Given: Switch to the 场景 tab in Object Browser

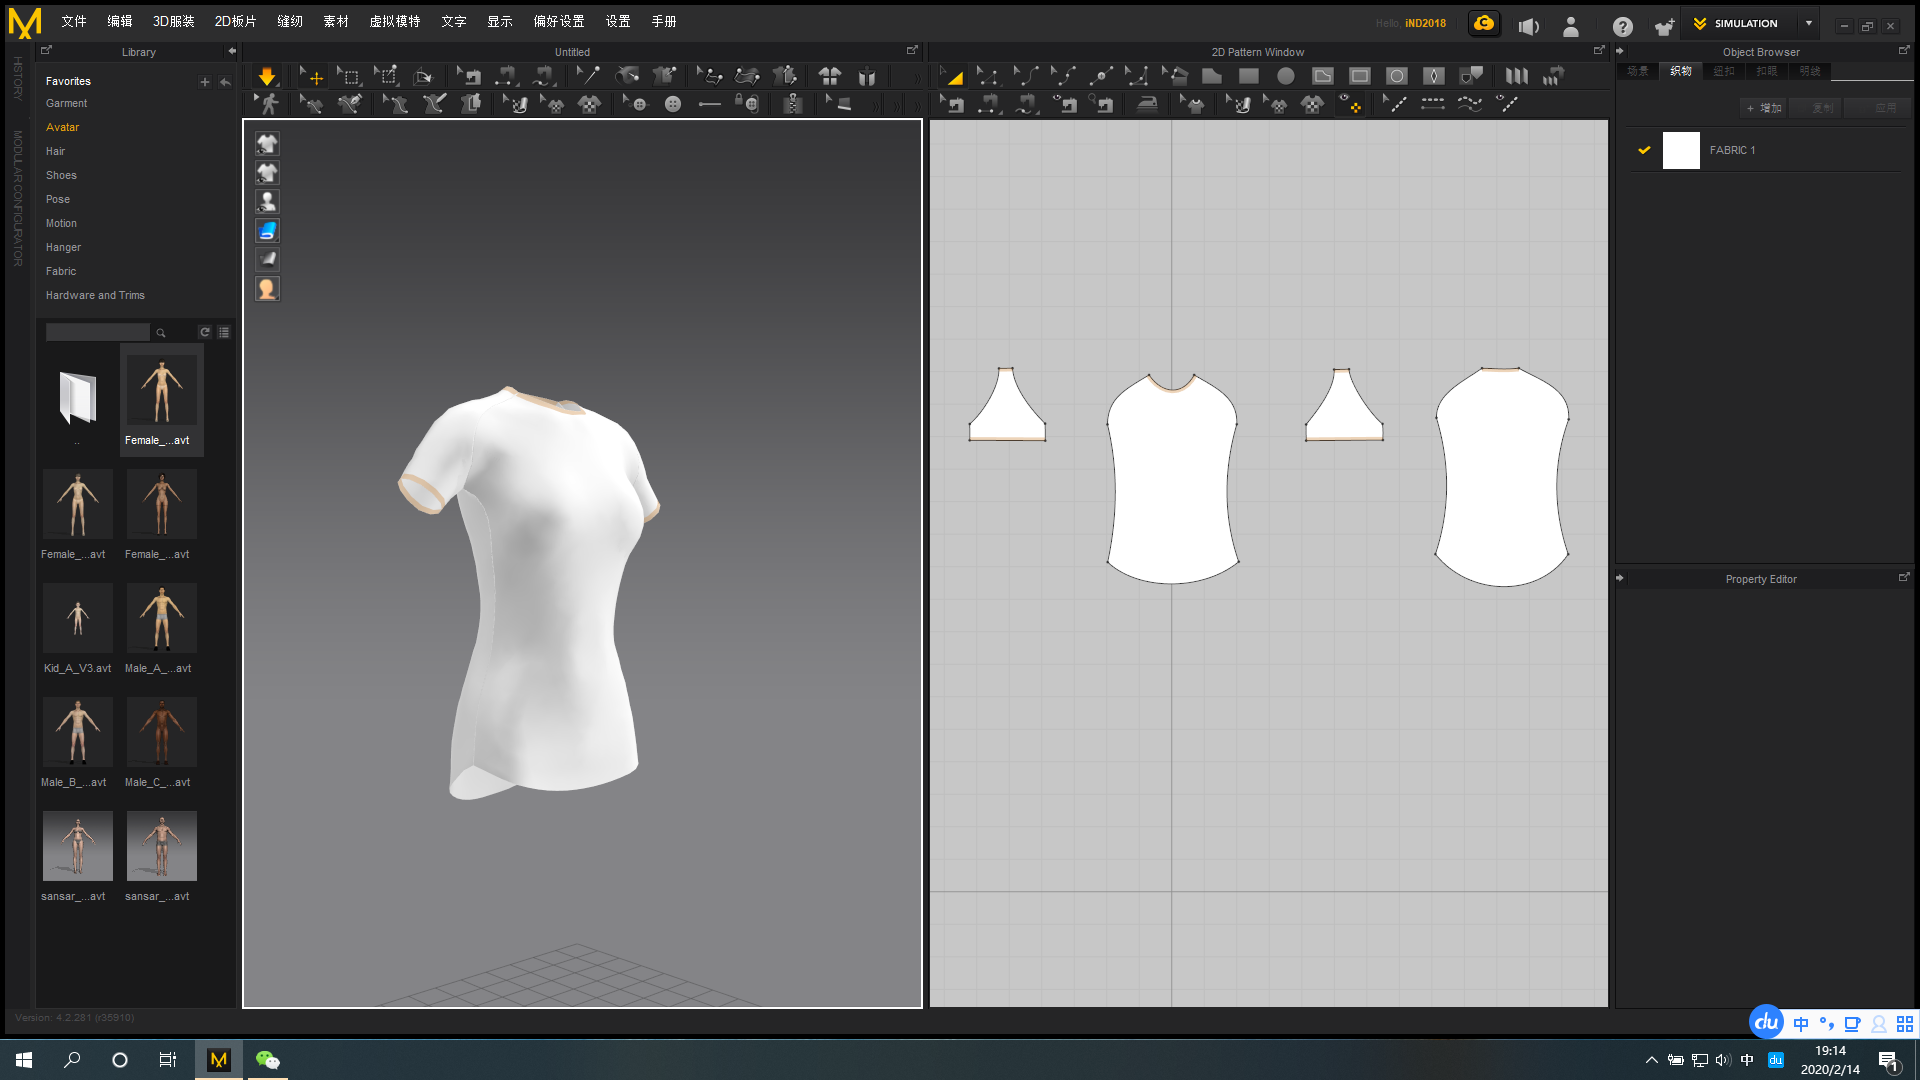Looking at the screenshot, I should point(1637,71).
